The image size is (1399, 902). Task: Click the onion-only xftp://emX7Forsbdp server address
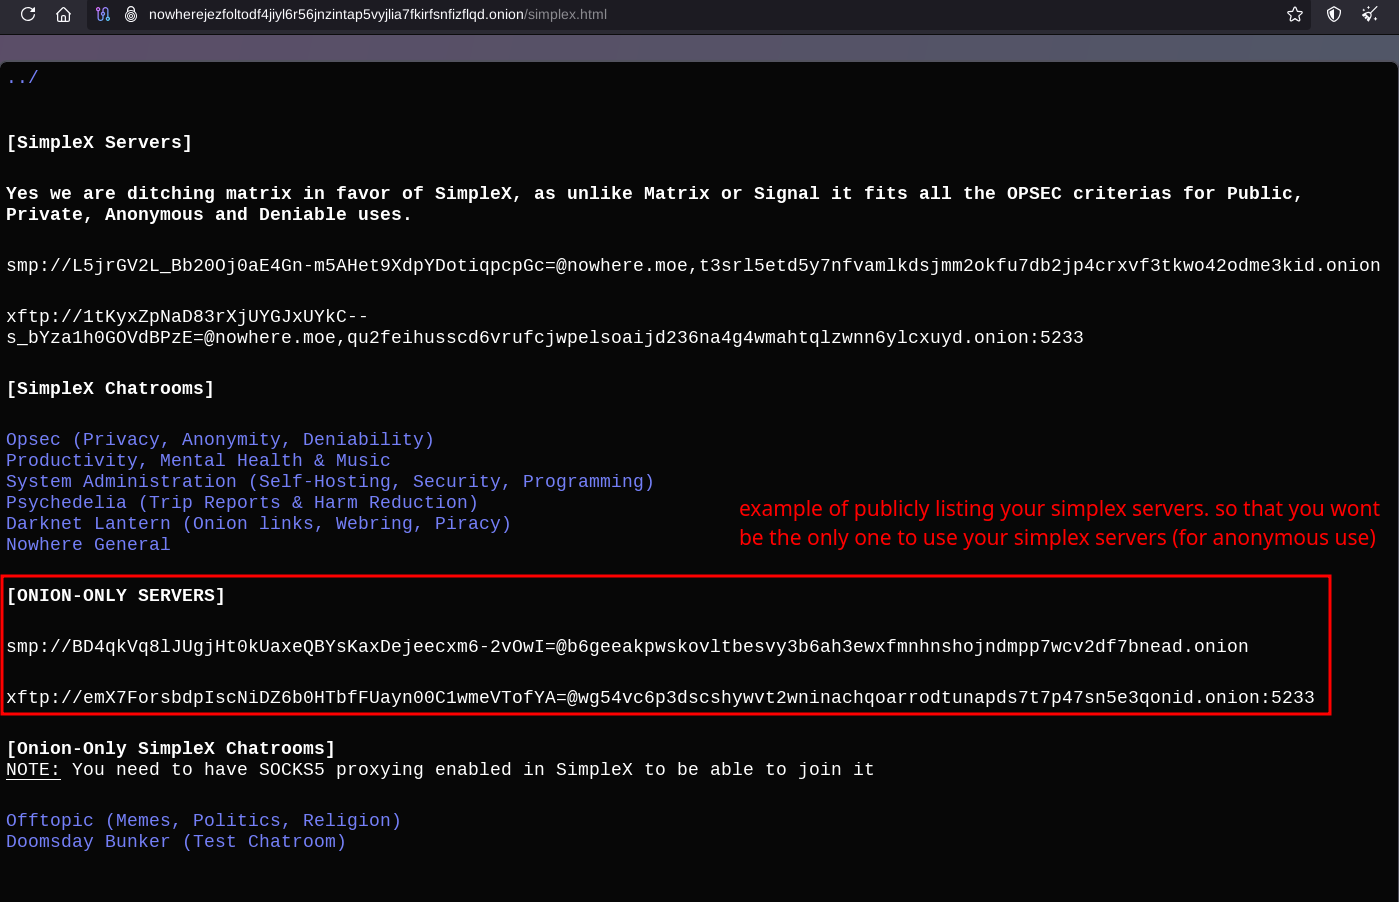pos(660,697)
